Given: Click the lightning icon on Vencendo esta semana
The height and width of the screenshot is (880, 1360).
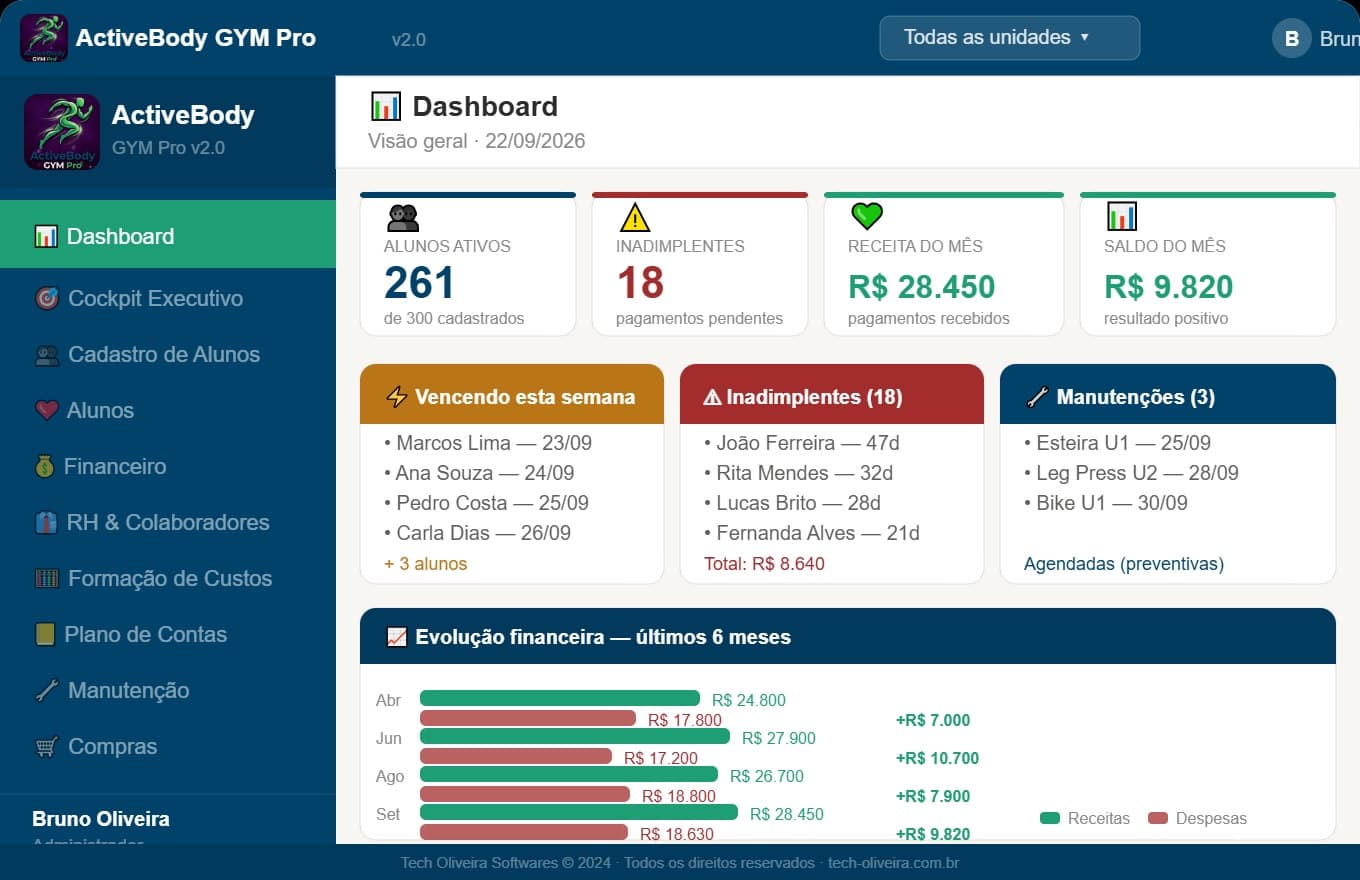Looking at the screenshot, I should click(x=396, y=397).
